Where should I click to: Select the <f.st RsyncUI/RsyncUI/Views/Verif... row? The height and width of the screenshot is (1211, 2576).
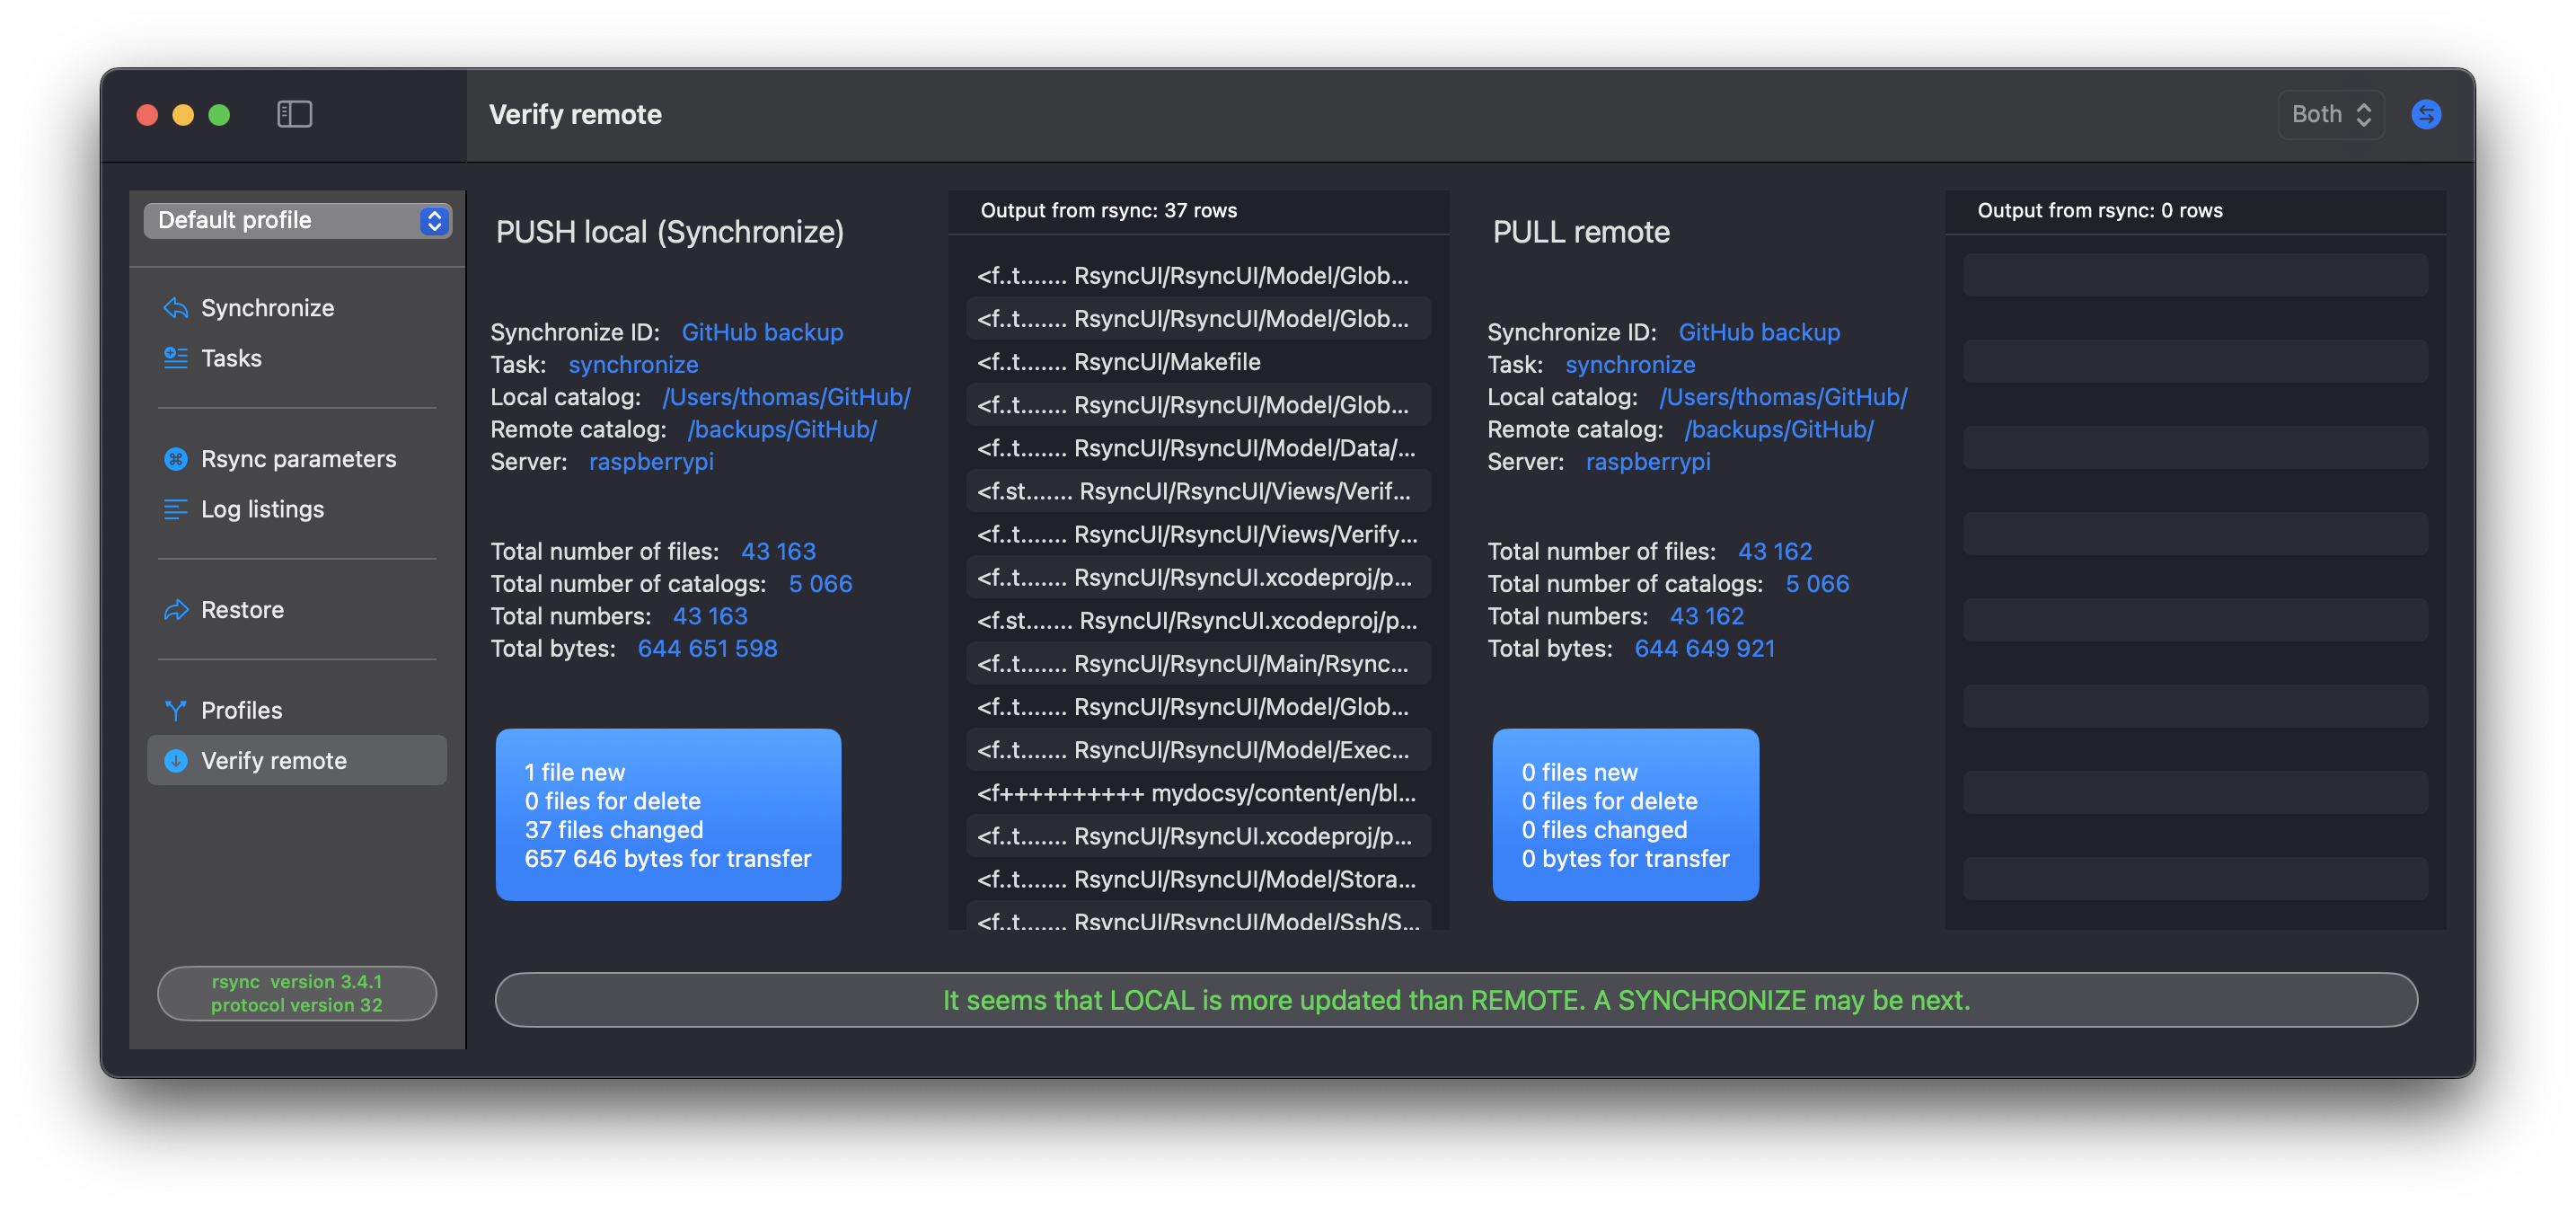(x=1198, y=490)
